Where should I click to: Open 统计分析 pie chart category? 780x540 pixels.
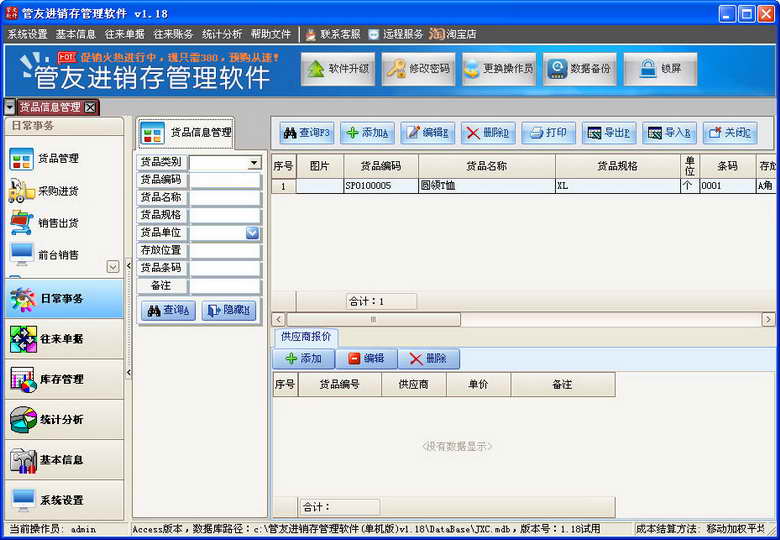click(x=64, y=419)
